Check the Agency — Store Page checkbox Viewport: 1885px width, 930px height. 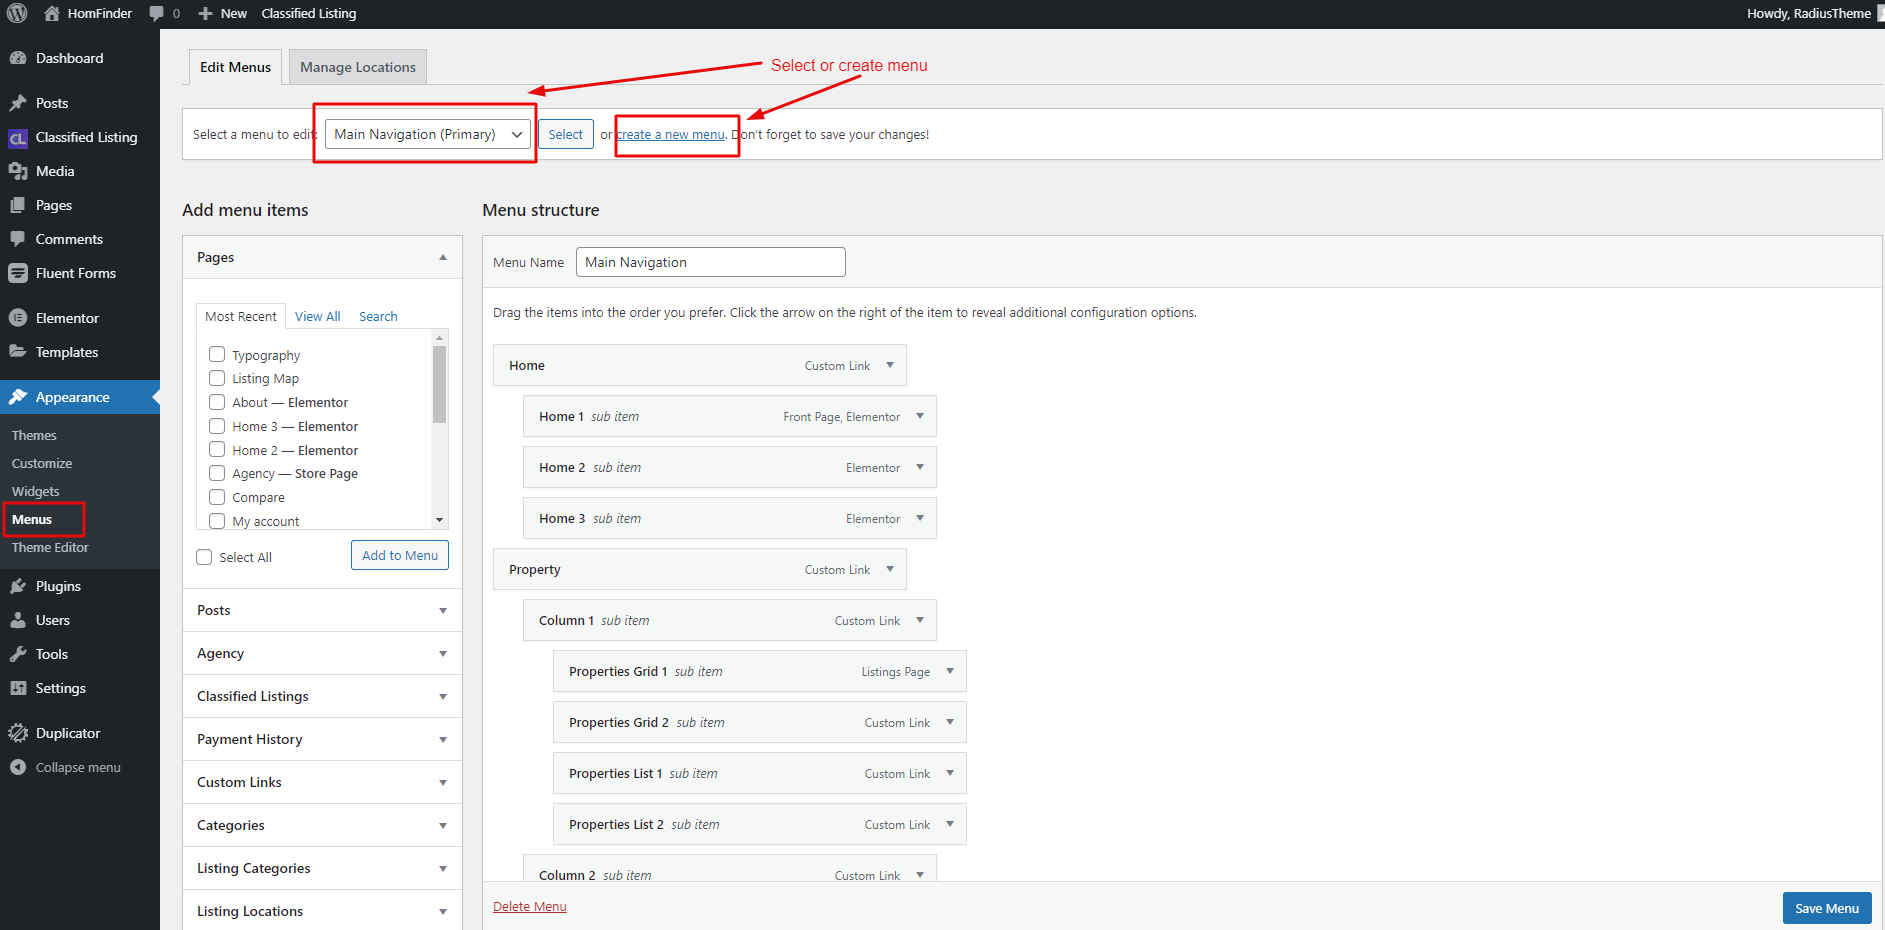217,473
